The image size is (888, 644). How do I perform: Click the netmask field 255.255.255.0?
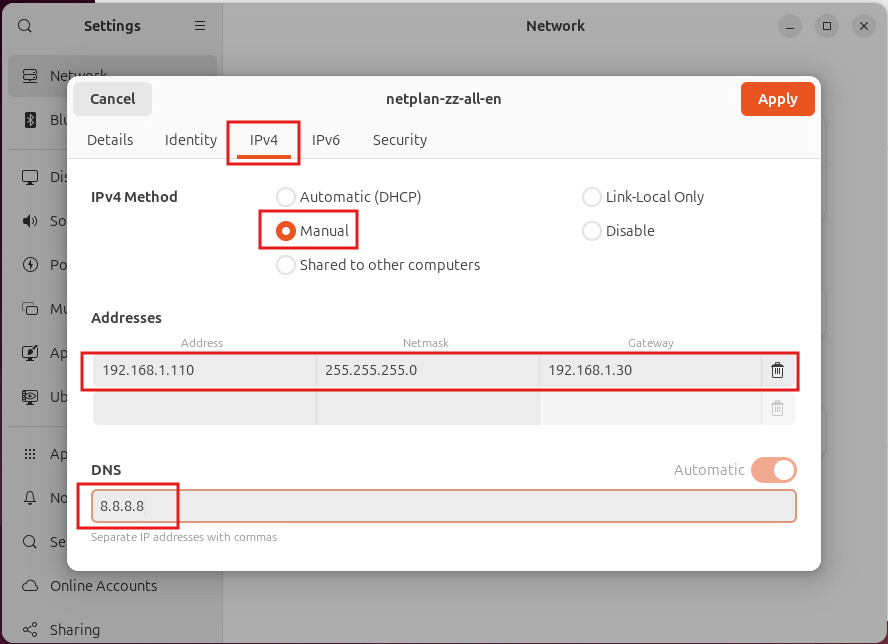coord(428,370)
